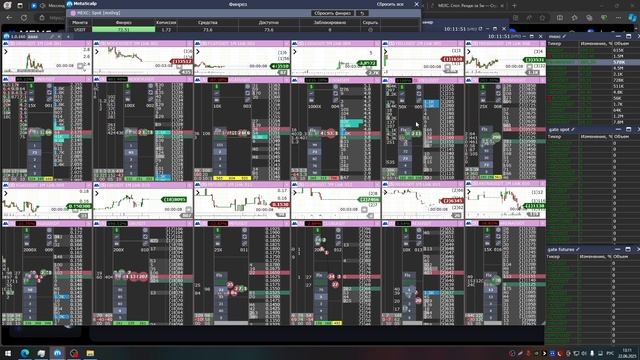This screenshot has width=640, height=360.
Task: Click the green S button above 1000X
Action: click(311, 87)
